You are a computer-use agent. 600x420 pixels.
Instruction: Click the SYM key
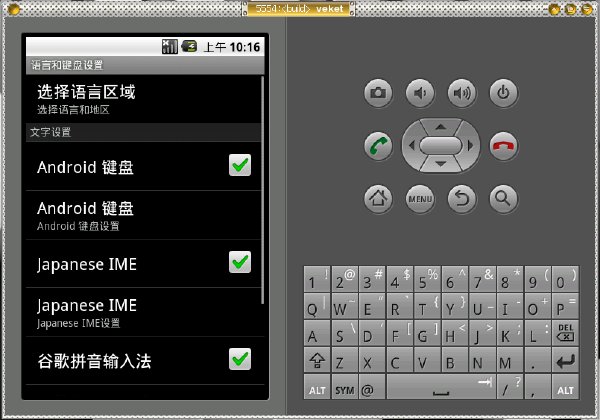(344, 387)
